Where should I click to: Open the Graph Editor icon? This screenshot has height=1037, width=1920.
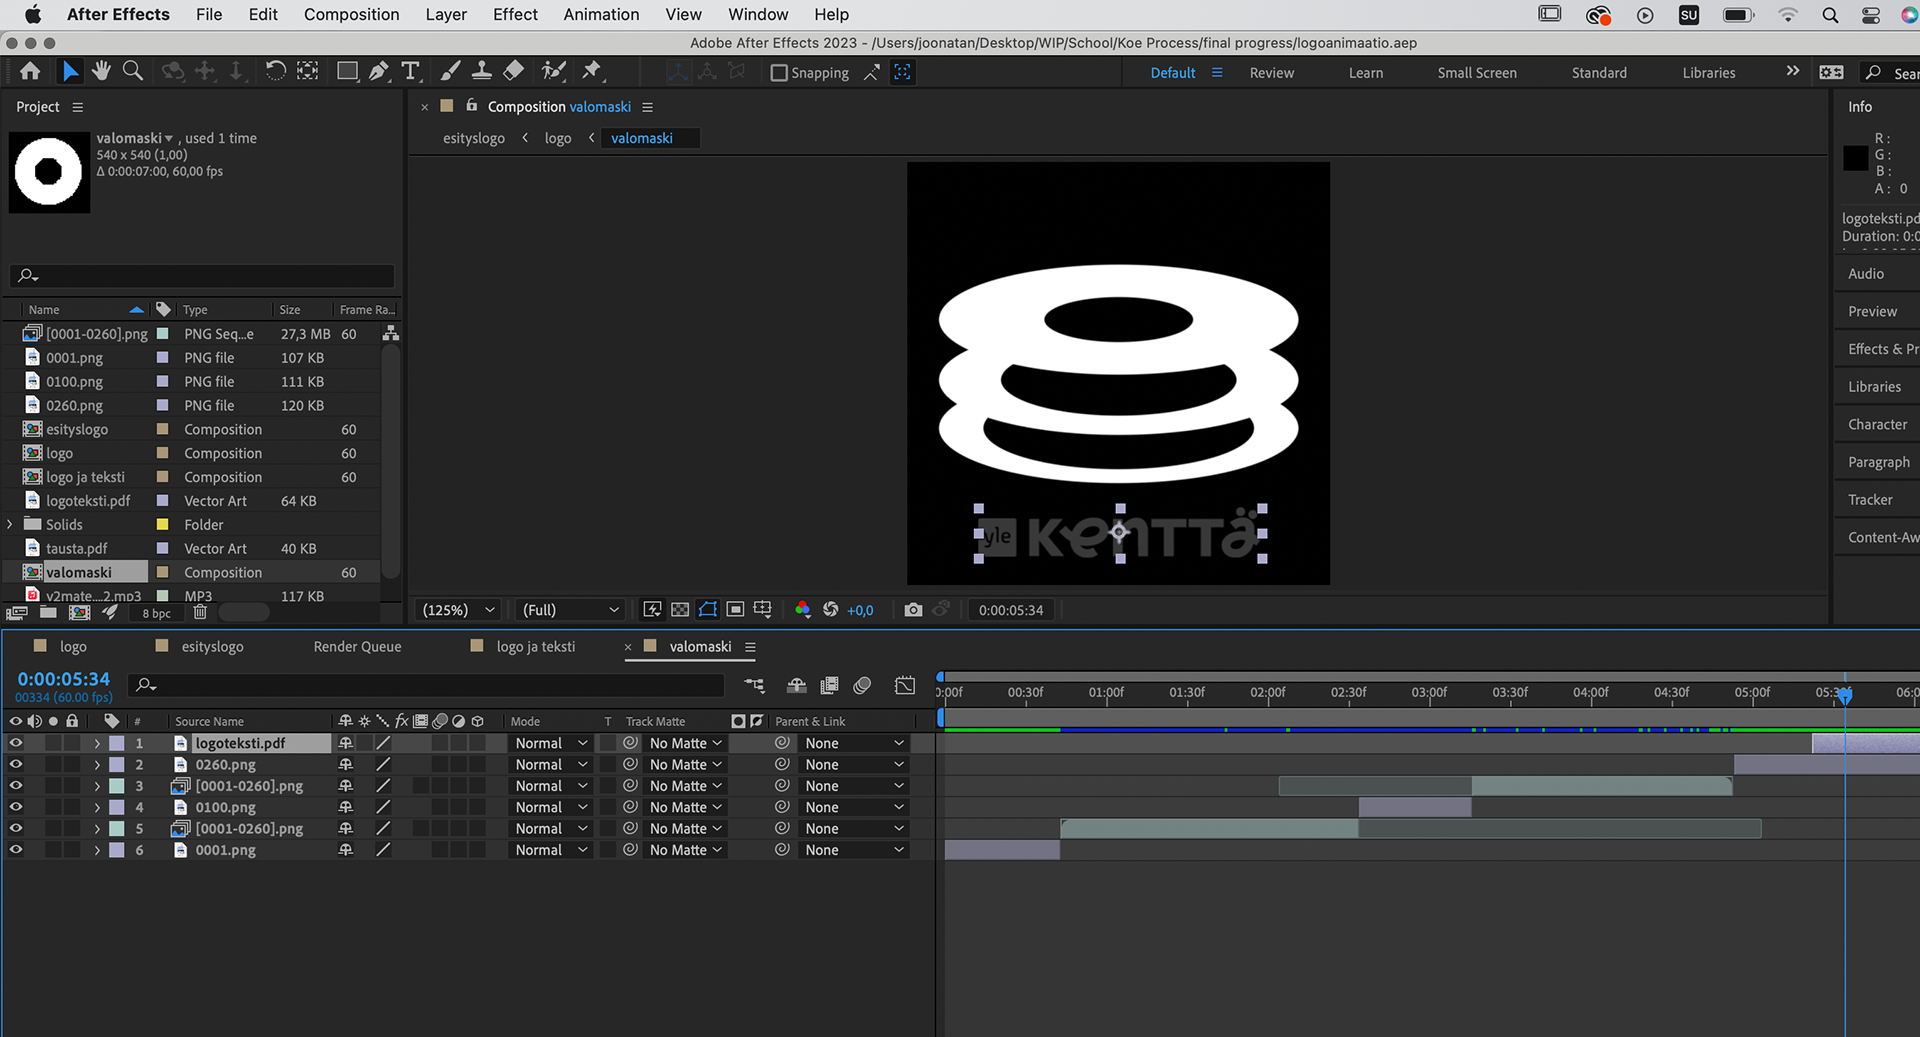click(x=905, y=685)
